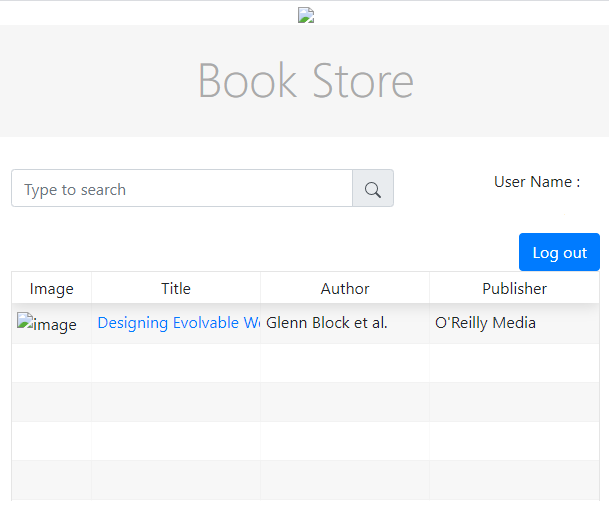
Task: Click the Publisher column header
Action: click(x=514, y=288)
